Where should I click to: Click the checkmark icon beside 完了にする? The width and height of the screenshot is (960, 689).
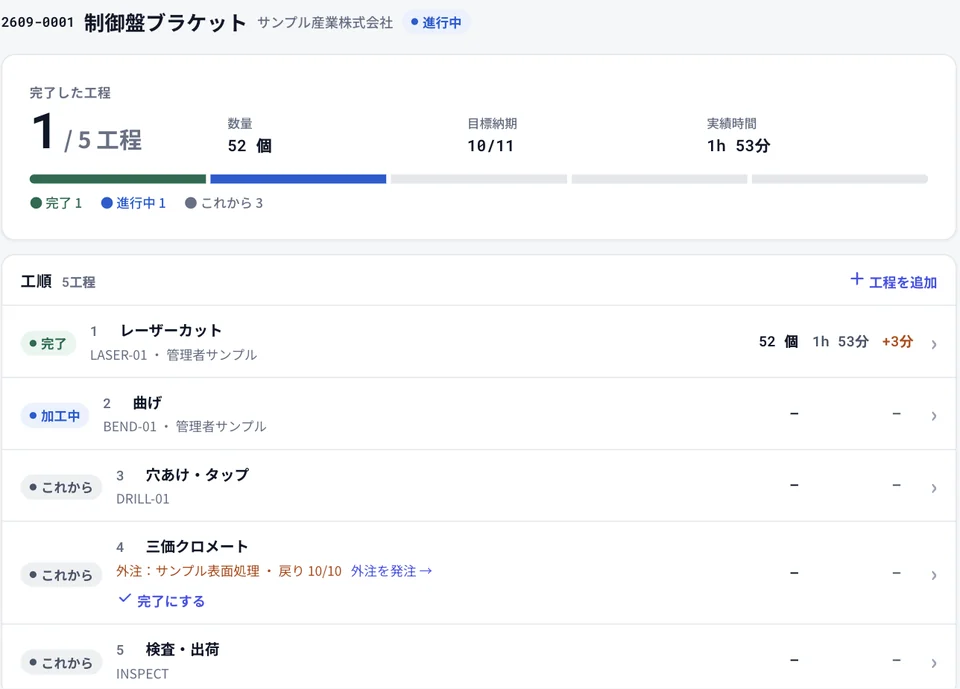click(x=124, y=598)
